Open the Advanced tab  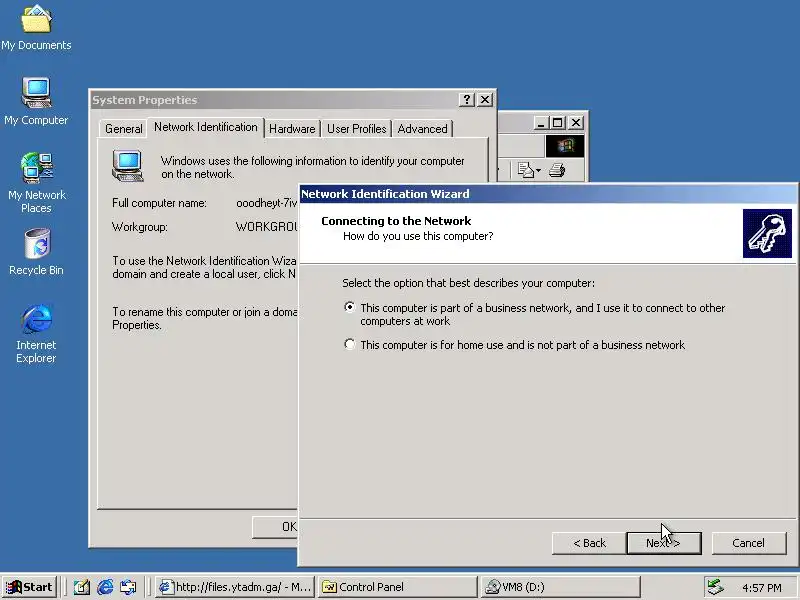click(x=422, y=129)
